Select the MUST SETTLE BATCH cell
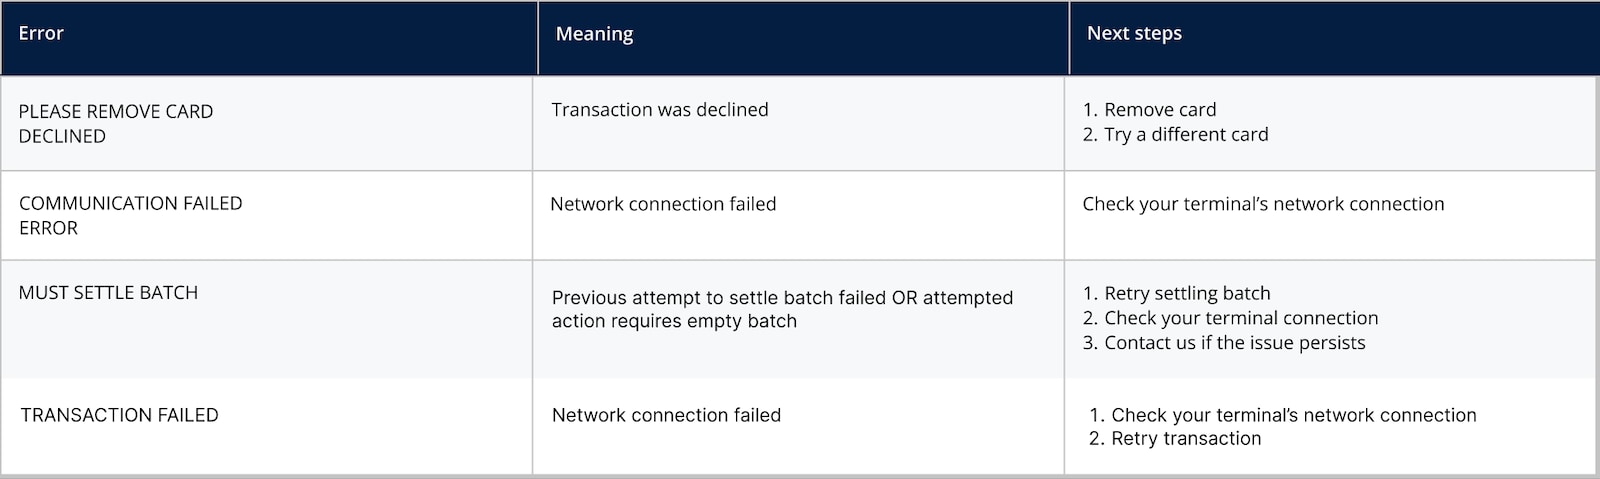This screenshot has width=1600, height=479. click(108, 293)
